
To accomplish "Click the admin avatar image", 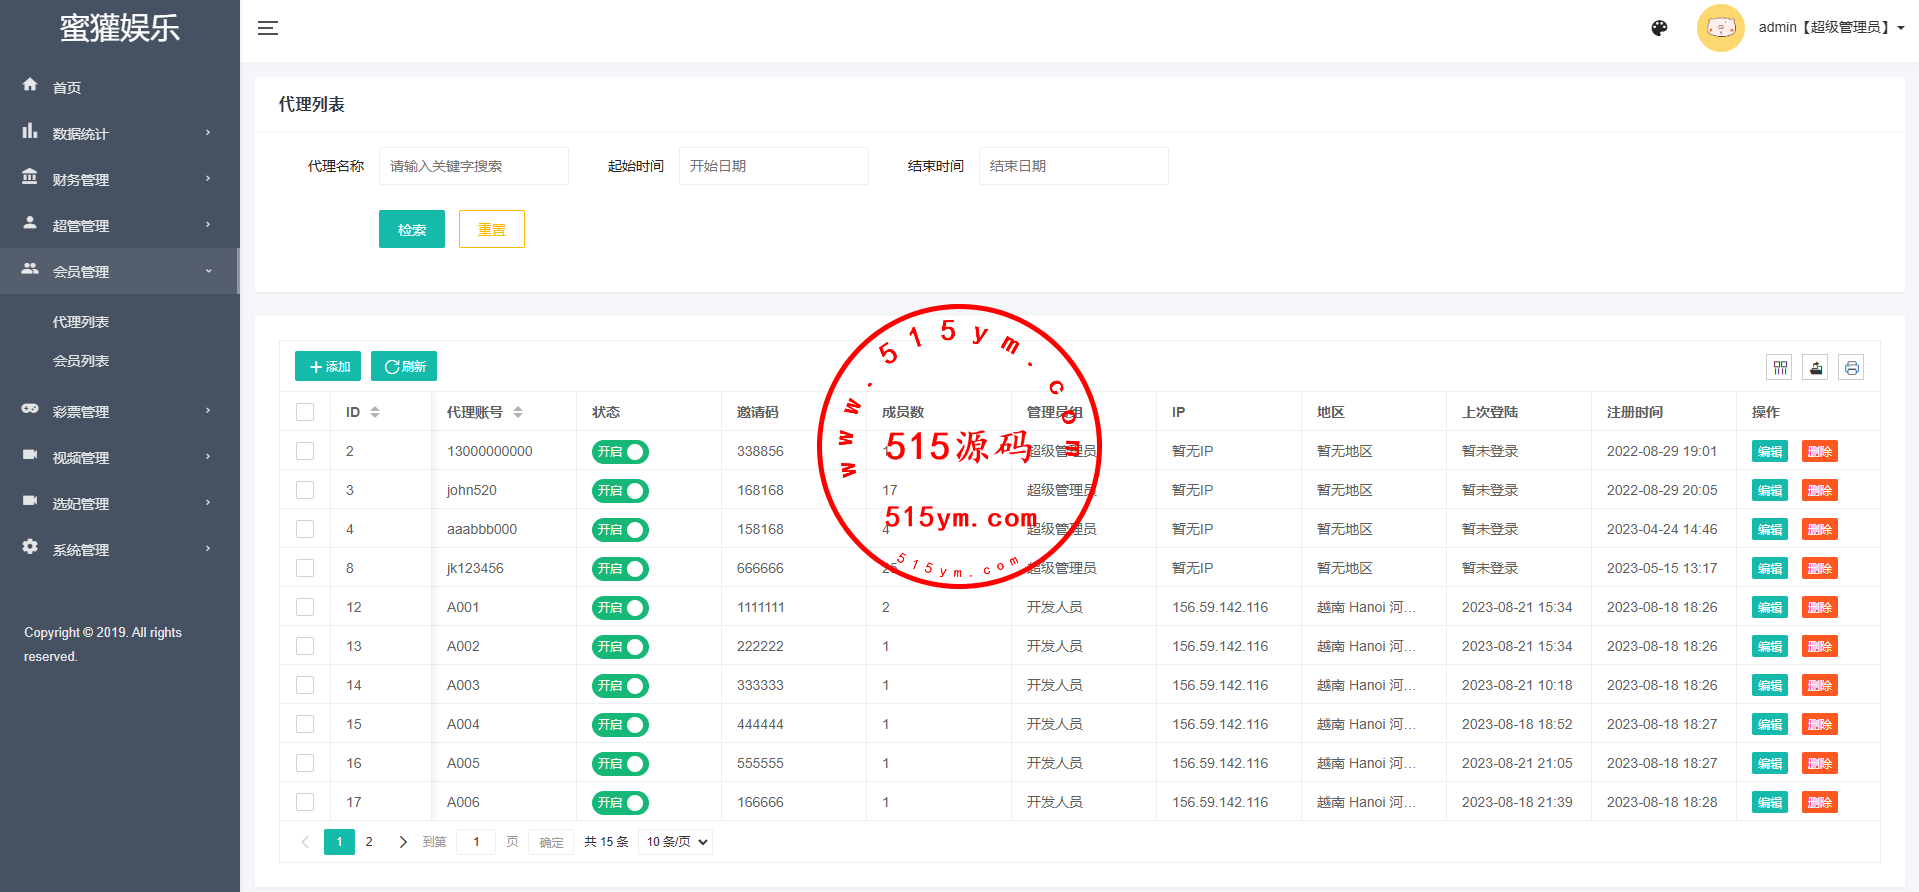I will pos(1720,28).
